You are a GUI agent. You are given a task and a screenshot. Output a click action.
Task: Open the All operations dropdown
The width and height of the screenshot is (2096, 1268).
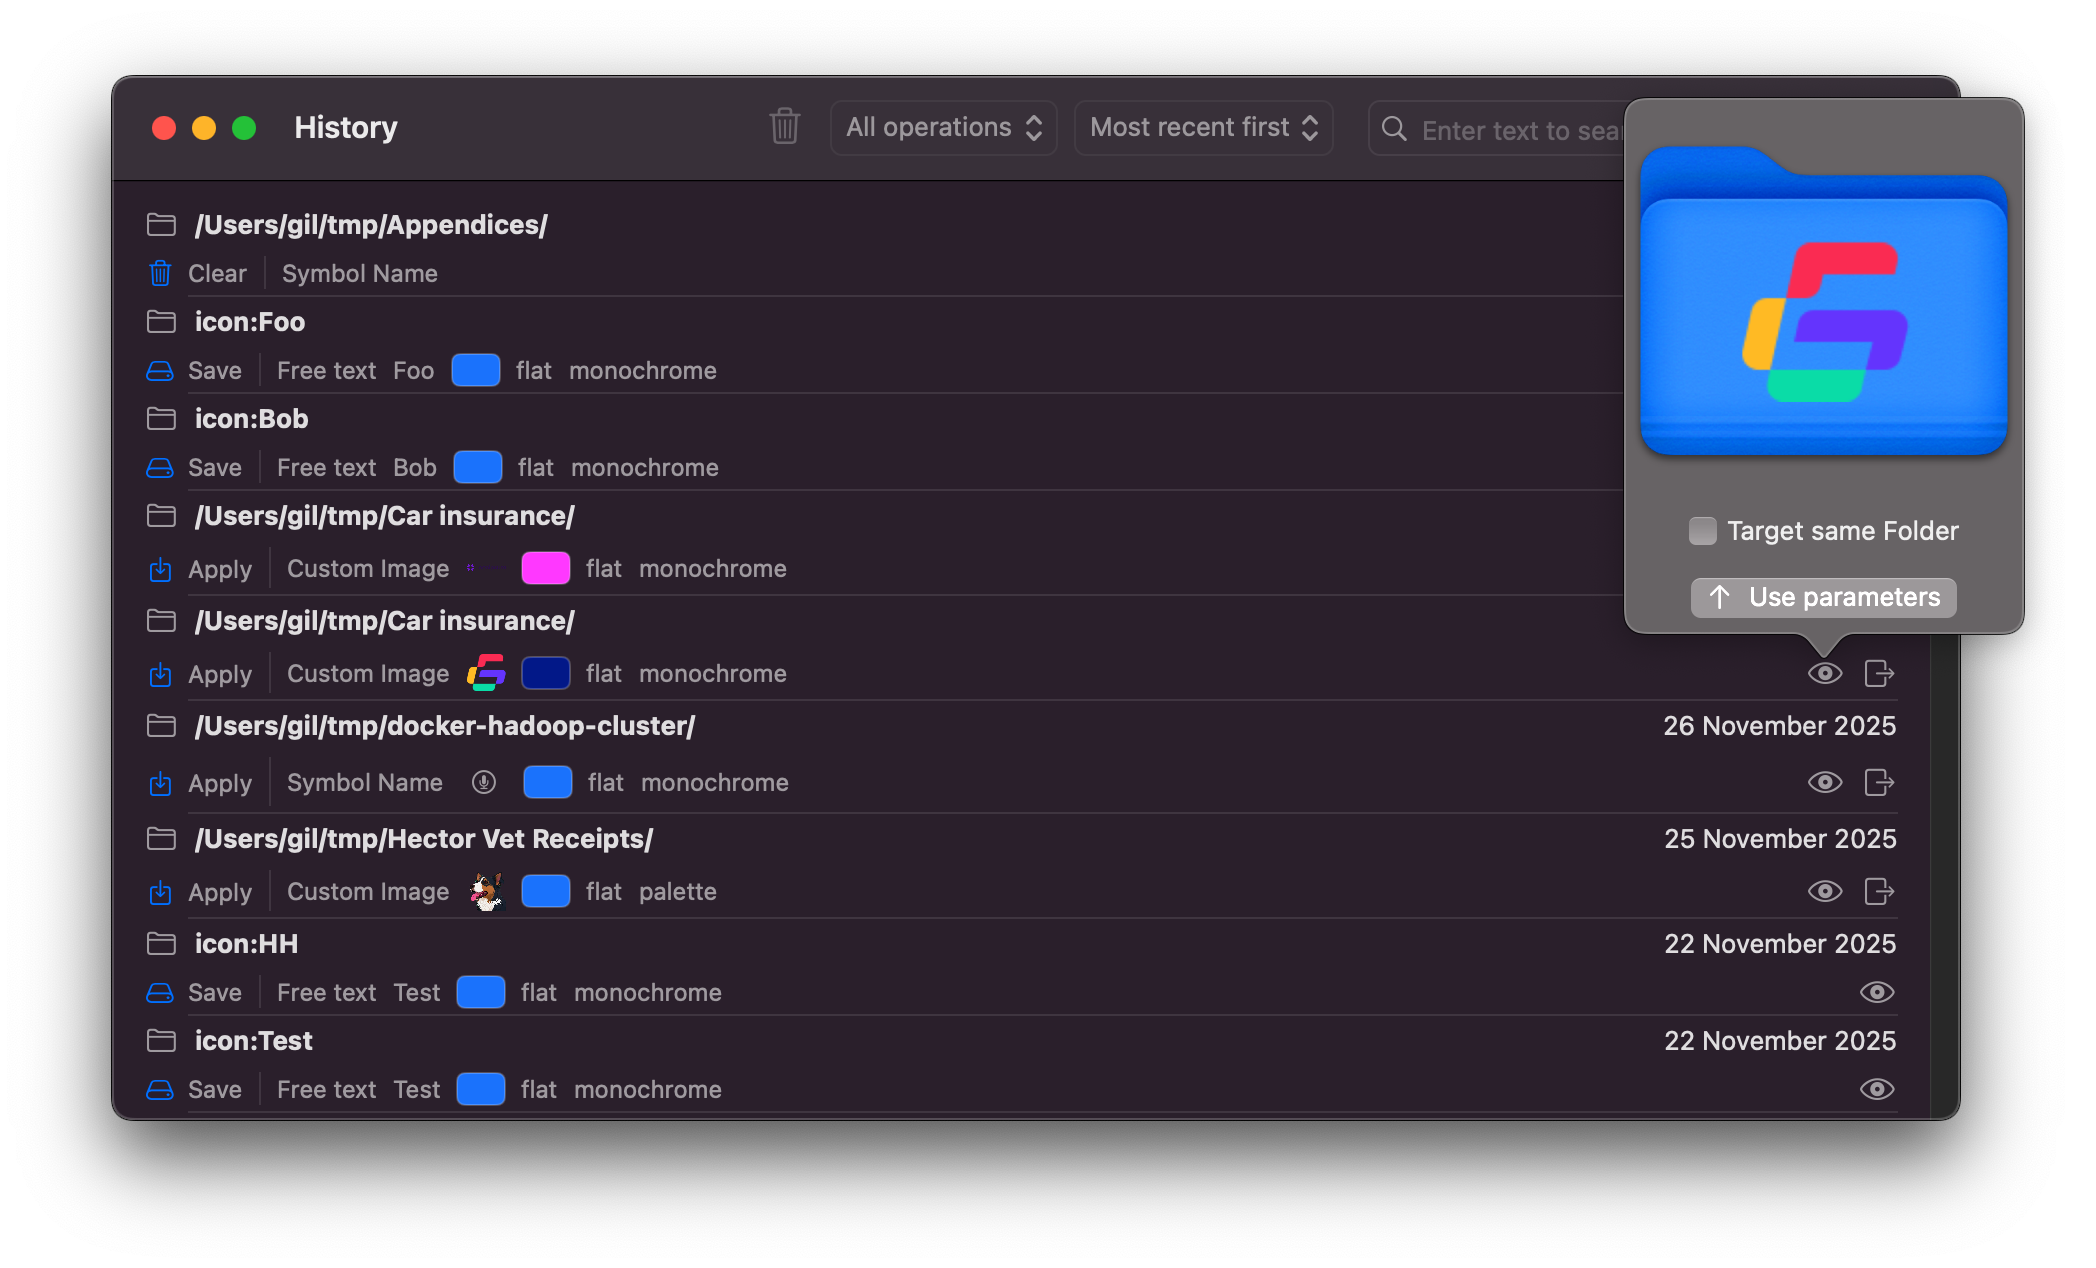tap(943, 127)
